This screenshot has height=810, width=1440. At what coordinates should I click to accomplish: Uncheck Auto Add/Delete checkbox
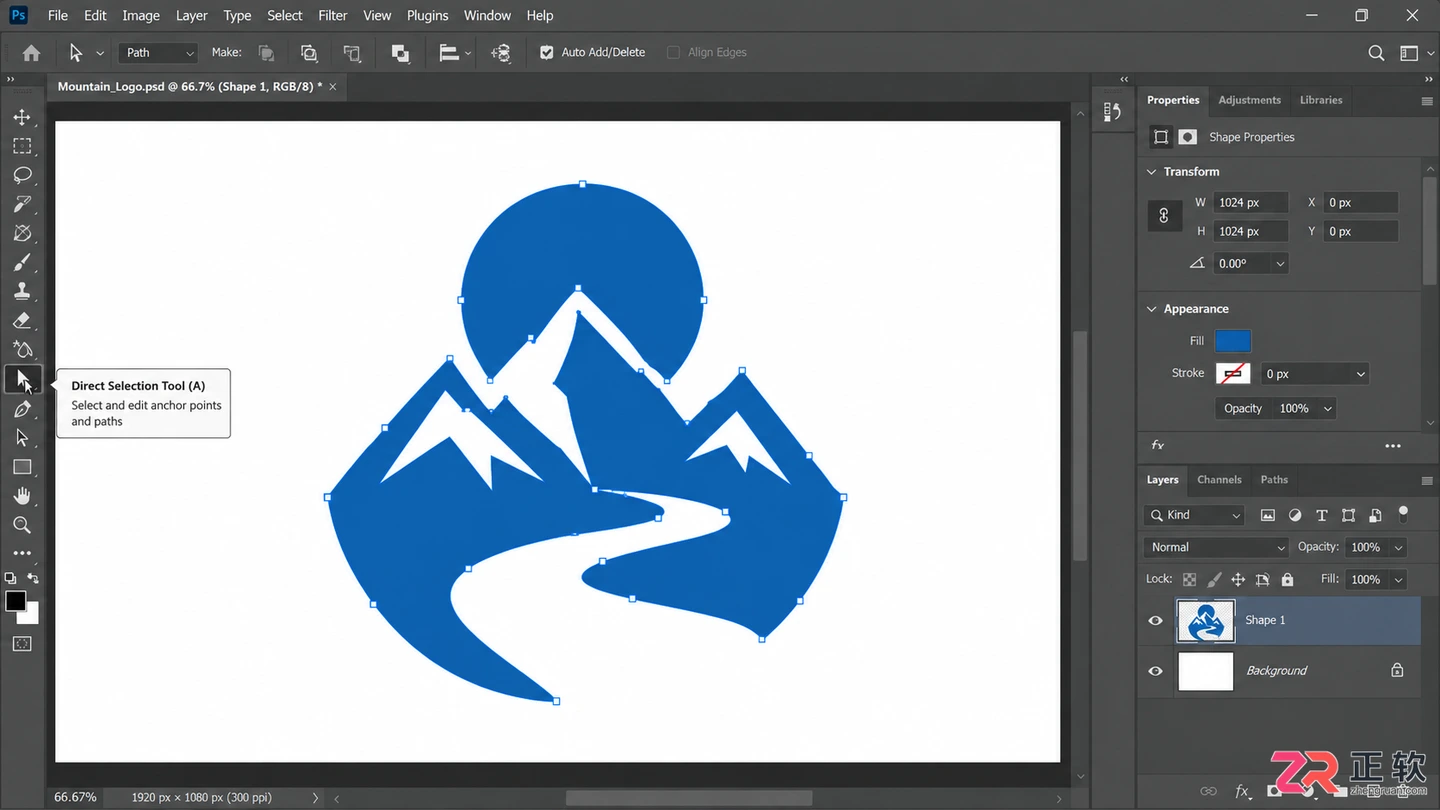point(547,53)
